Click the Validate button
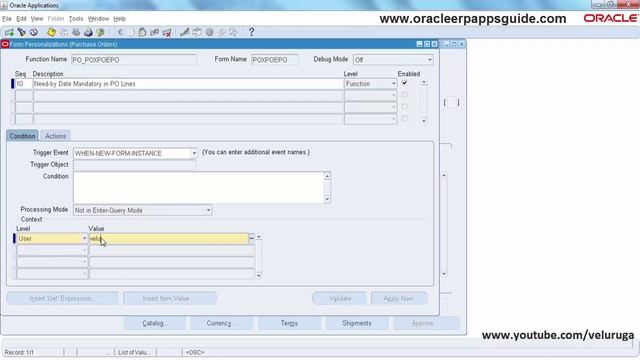 (340, 298)
